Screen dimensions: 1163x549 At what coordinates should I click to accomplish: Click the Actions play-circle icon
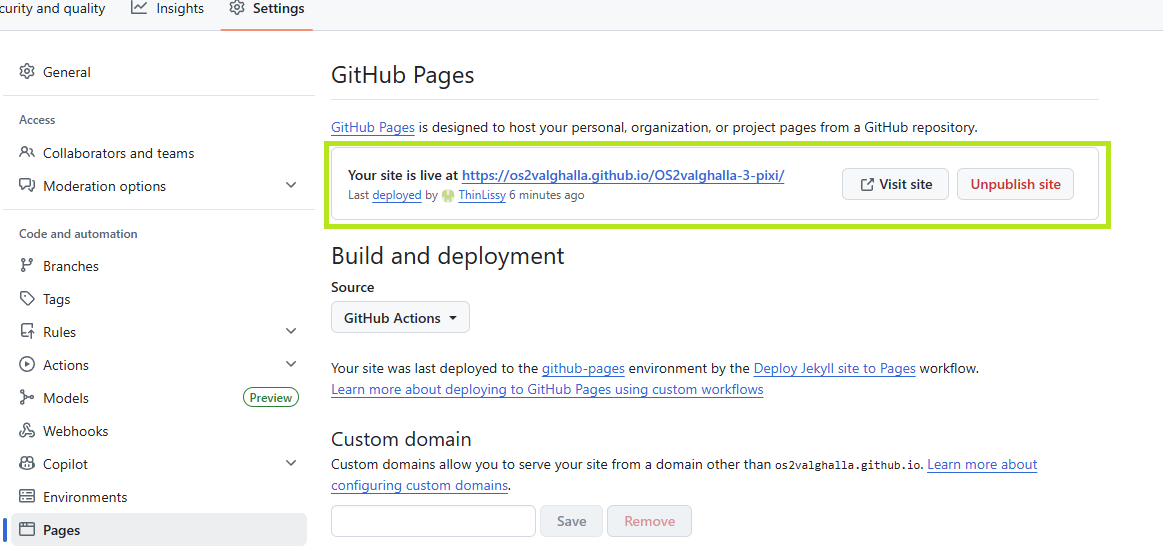point(27,365)
